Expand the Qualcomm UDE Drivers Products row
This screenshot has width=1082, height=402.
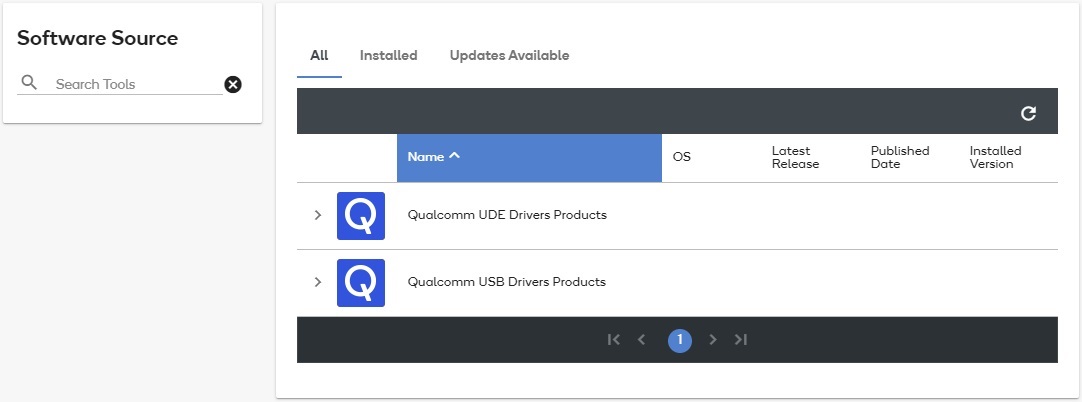pyautogui.click(x=318, y=215)
